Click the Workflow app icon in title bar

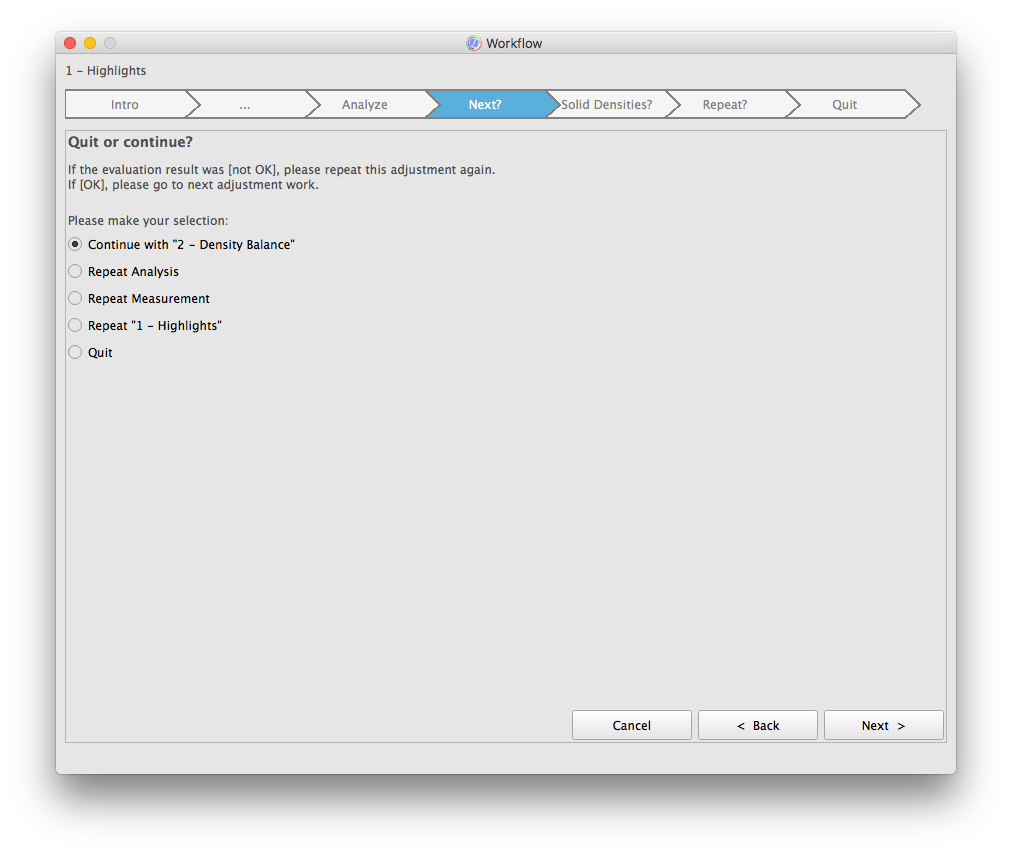pyautogui.click(x=474, y=43)
